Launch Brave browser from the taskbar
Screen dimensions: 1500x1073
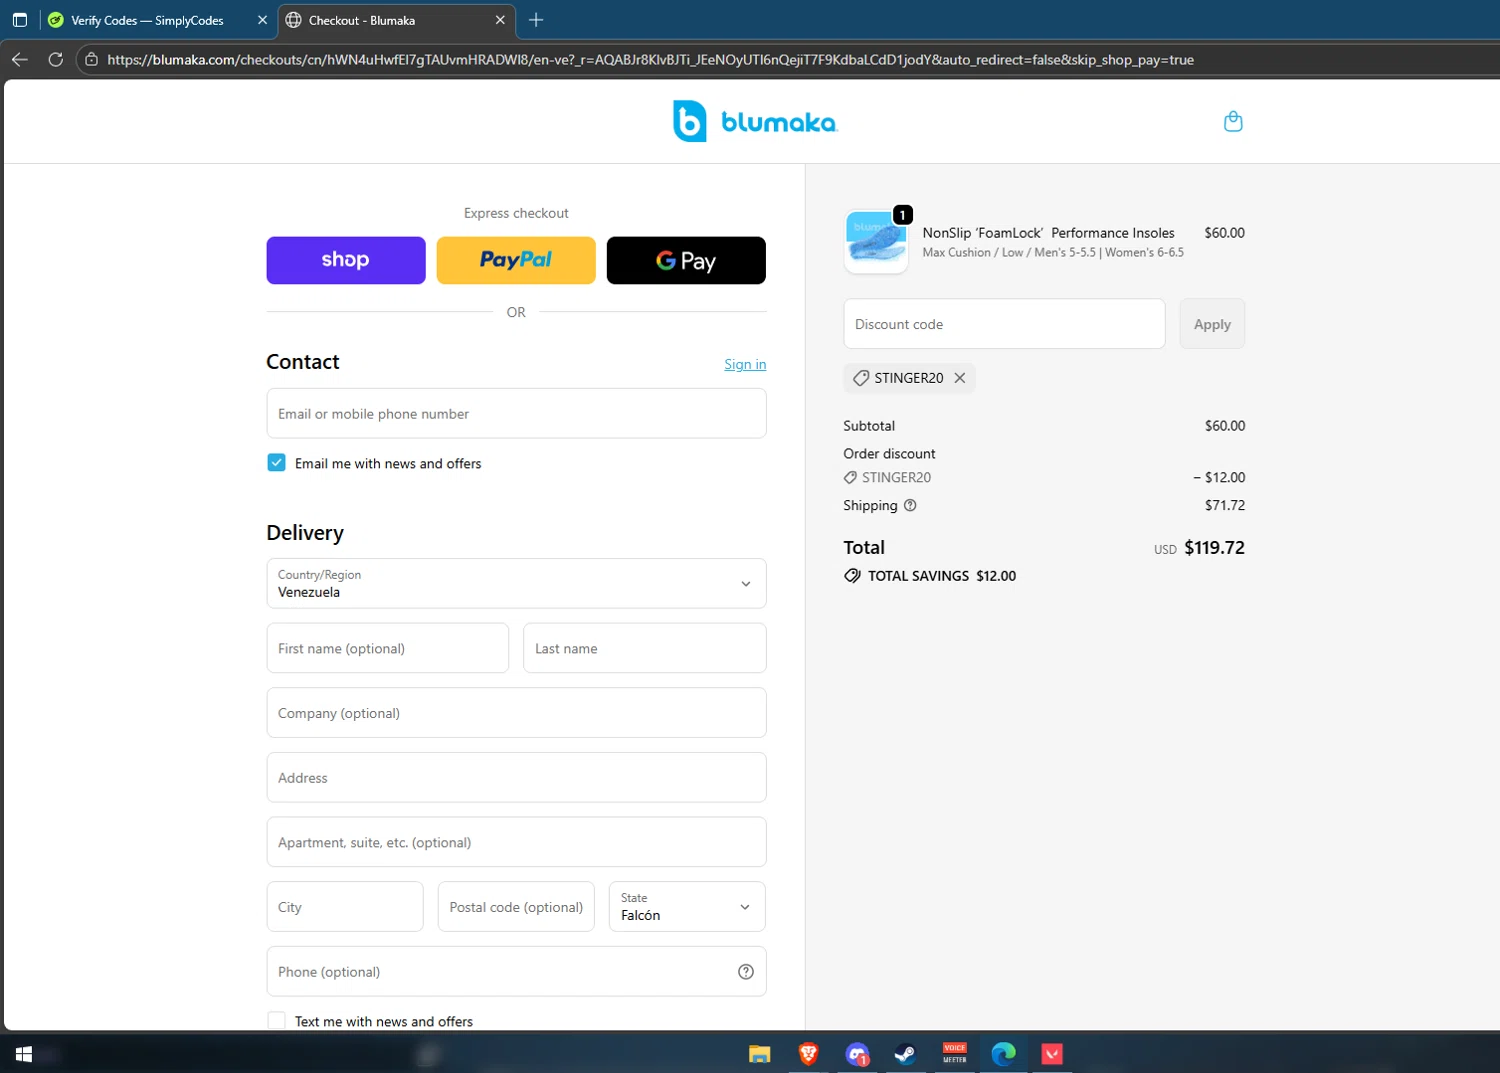[x=808, y=1054]
